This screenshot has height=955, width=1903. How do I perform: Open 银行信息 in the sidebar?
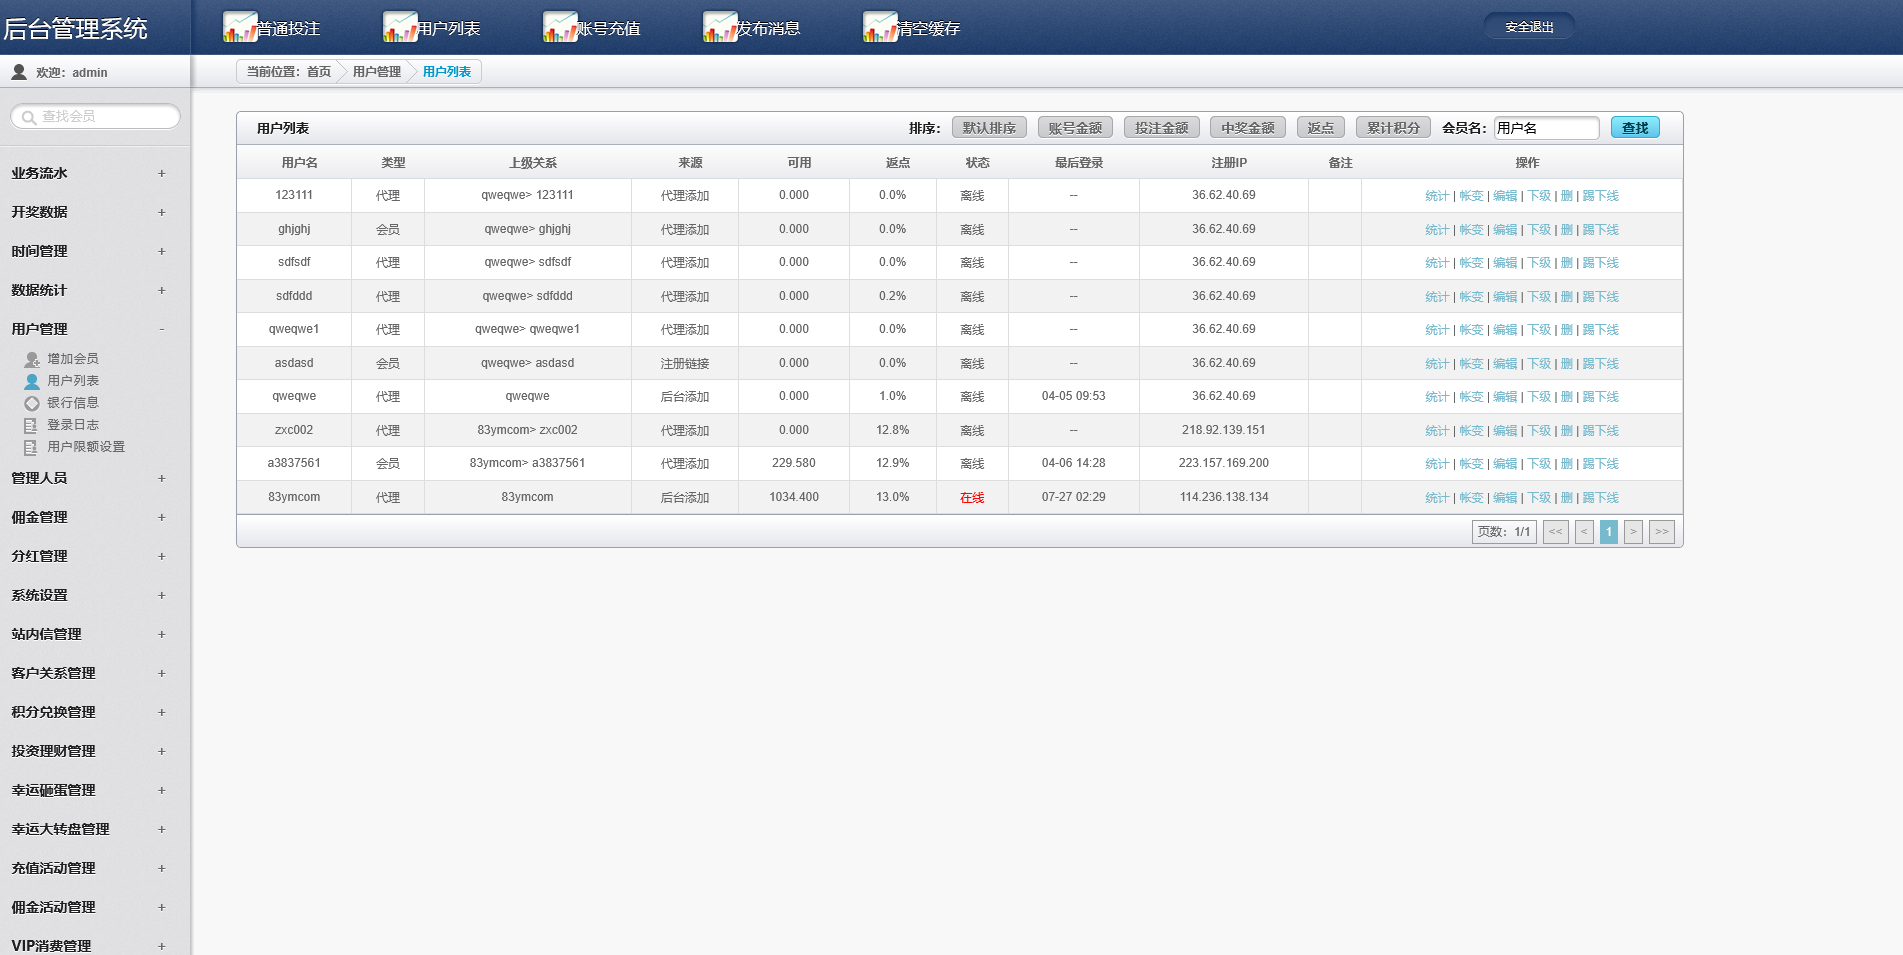[73, 403]
